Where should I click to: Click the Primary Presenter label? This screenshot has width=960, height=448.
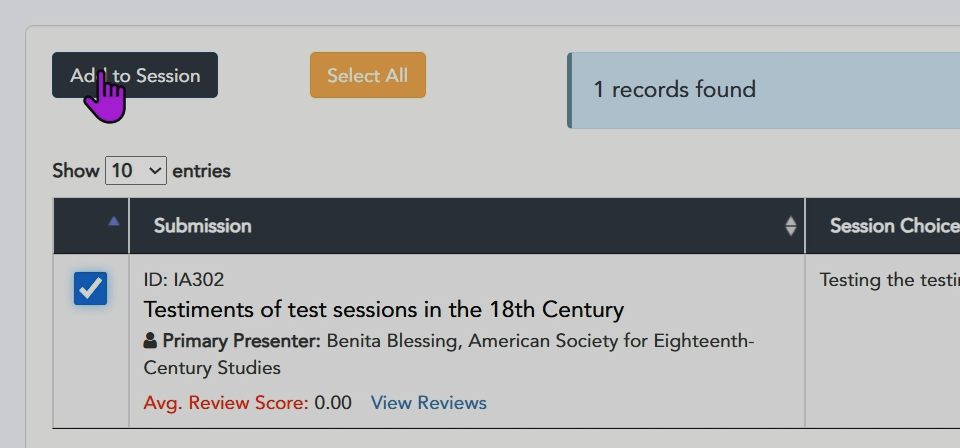coord(241,341)
